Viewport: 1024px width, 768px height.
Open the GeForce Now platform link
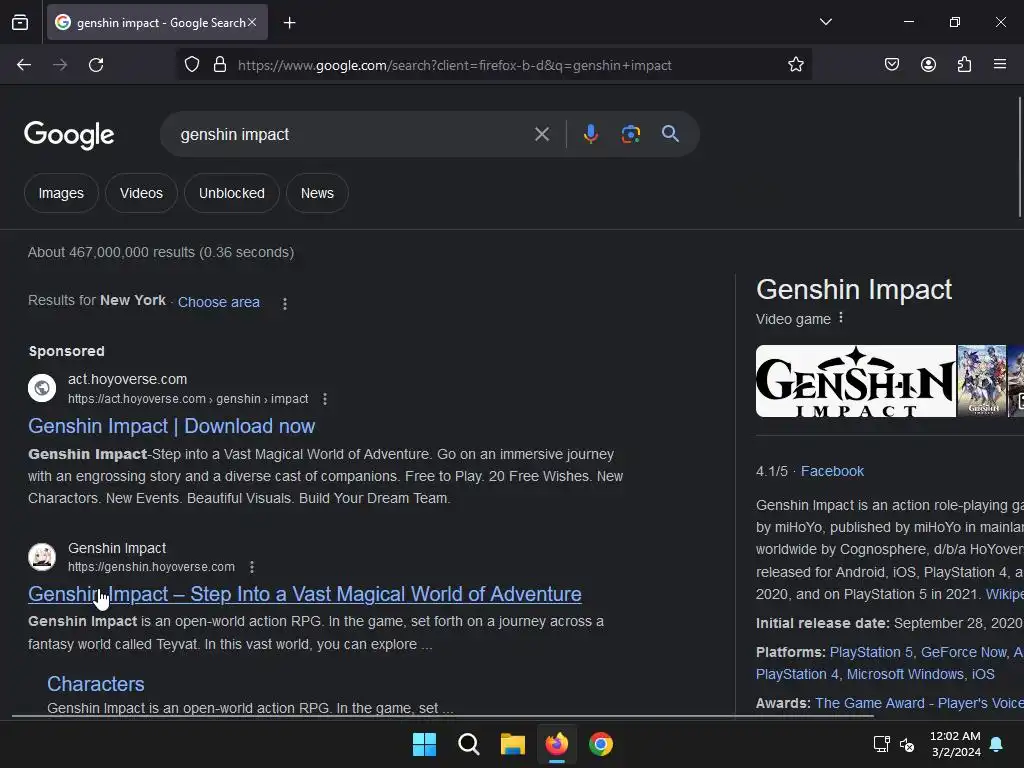pos(963,652)
